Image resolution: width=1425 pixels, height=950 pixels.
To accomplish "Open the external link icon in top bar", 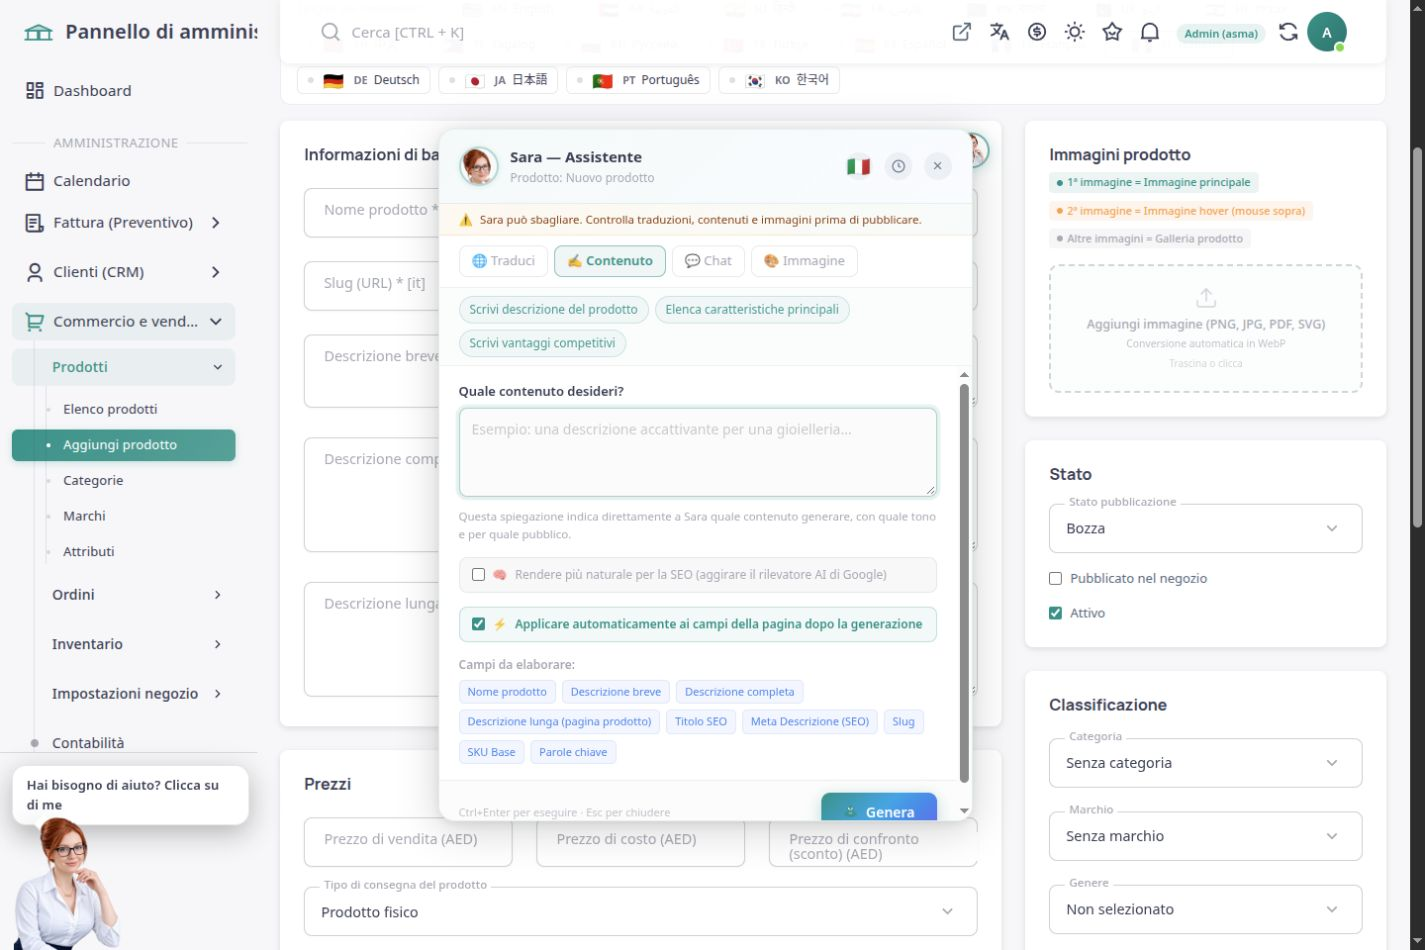I will coord(961,32).
